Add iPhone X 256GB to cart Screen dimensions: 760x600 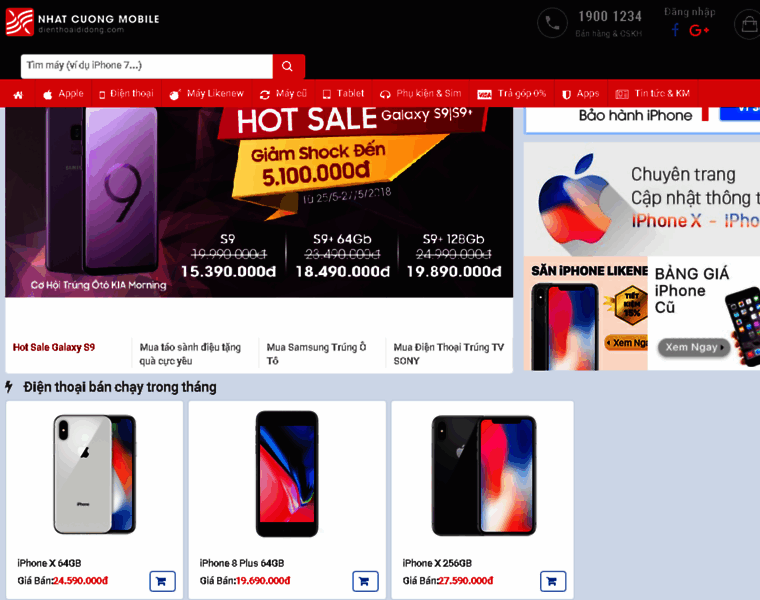coord(553,581)
